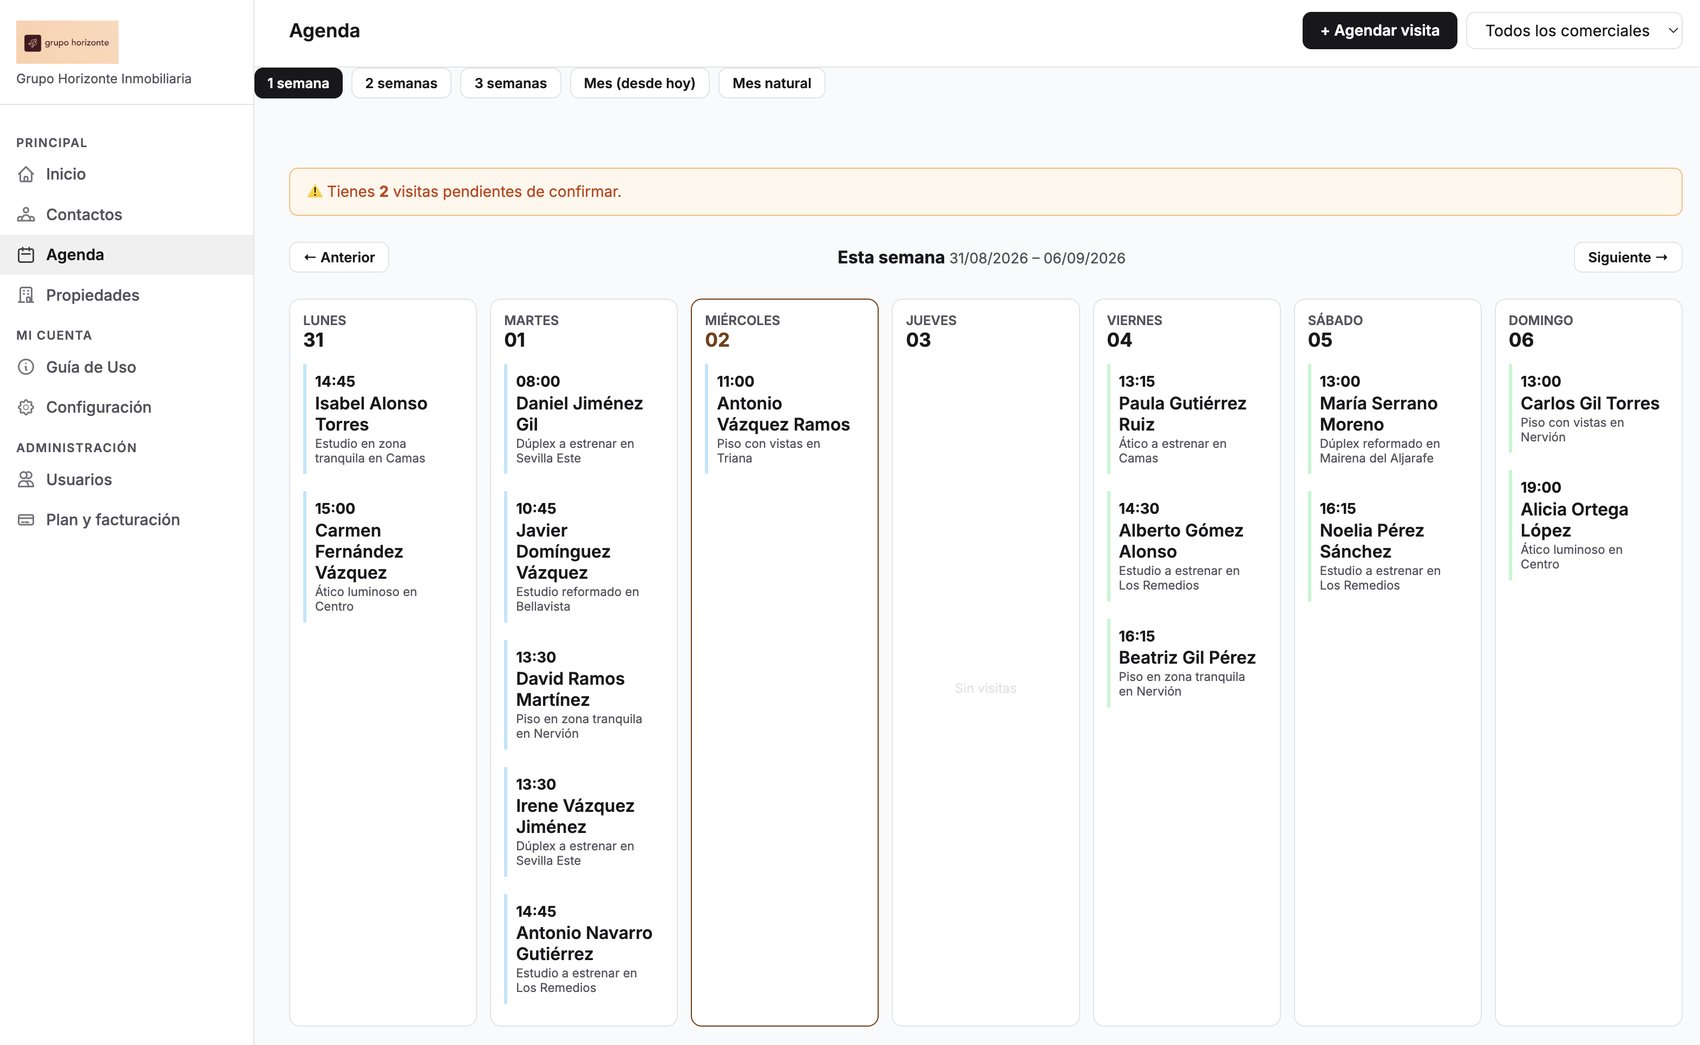Open Carmen Fernández Vázquez visit card
Image resolution: width=1700 pixels, height=1045 pixels.
[x=383, y=557]
